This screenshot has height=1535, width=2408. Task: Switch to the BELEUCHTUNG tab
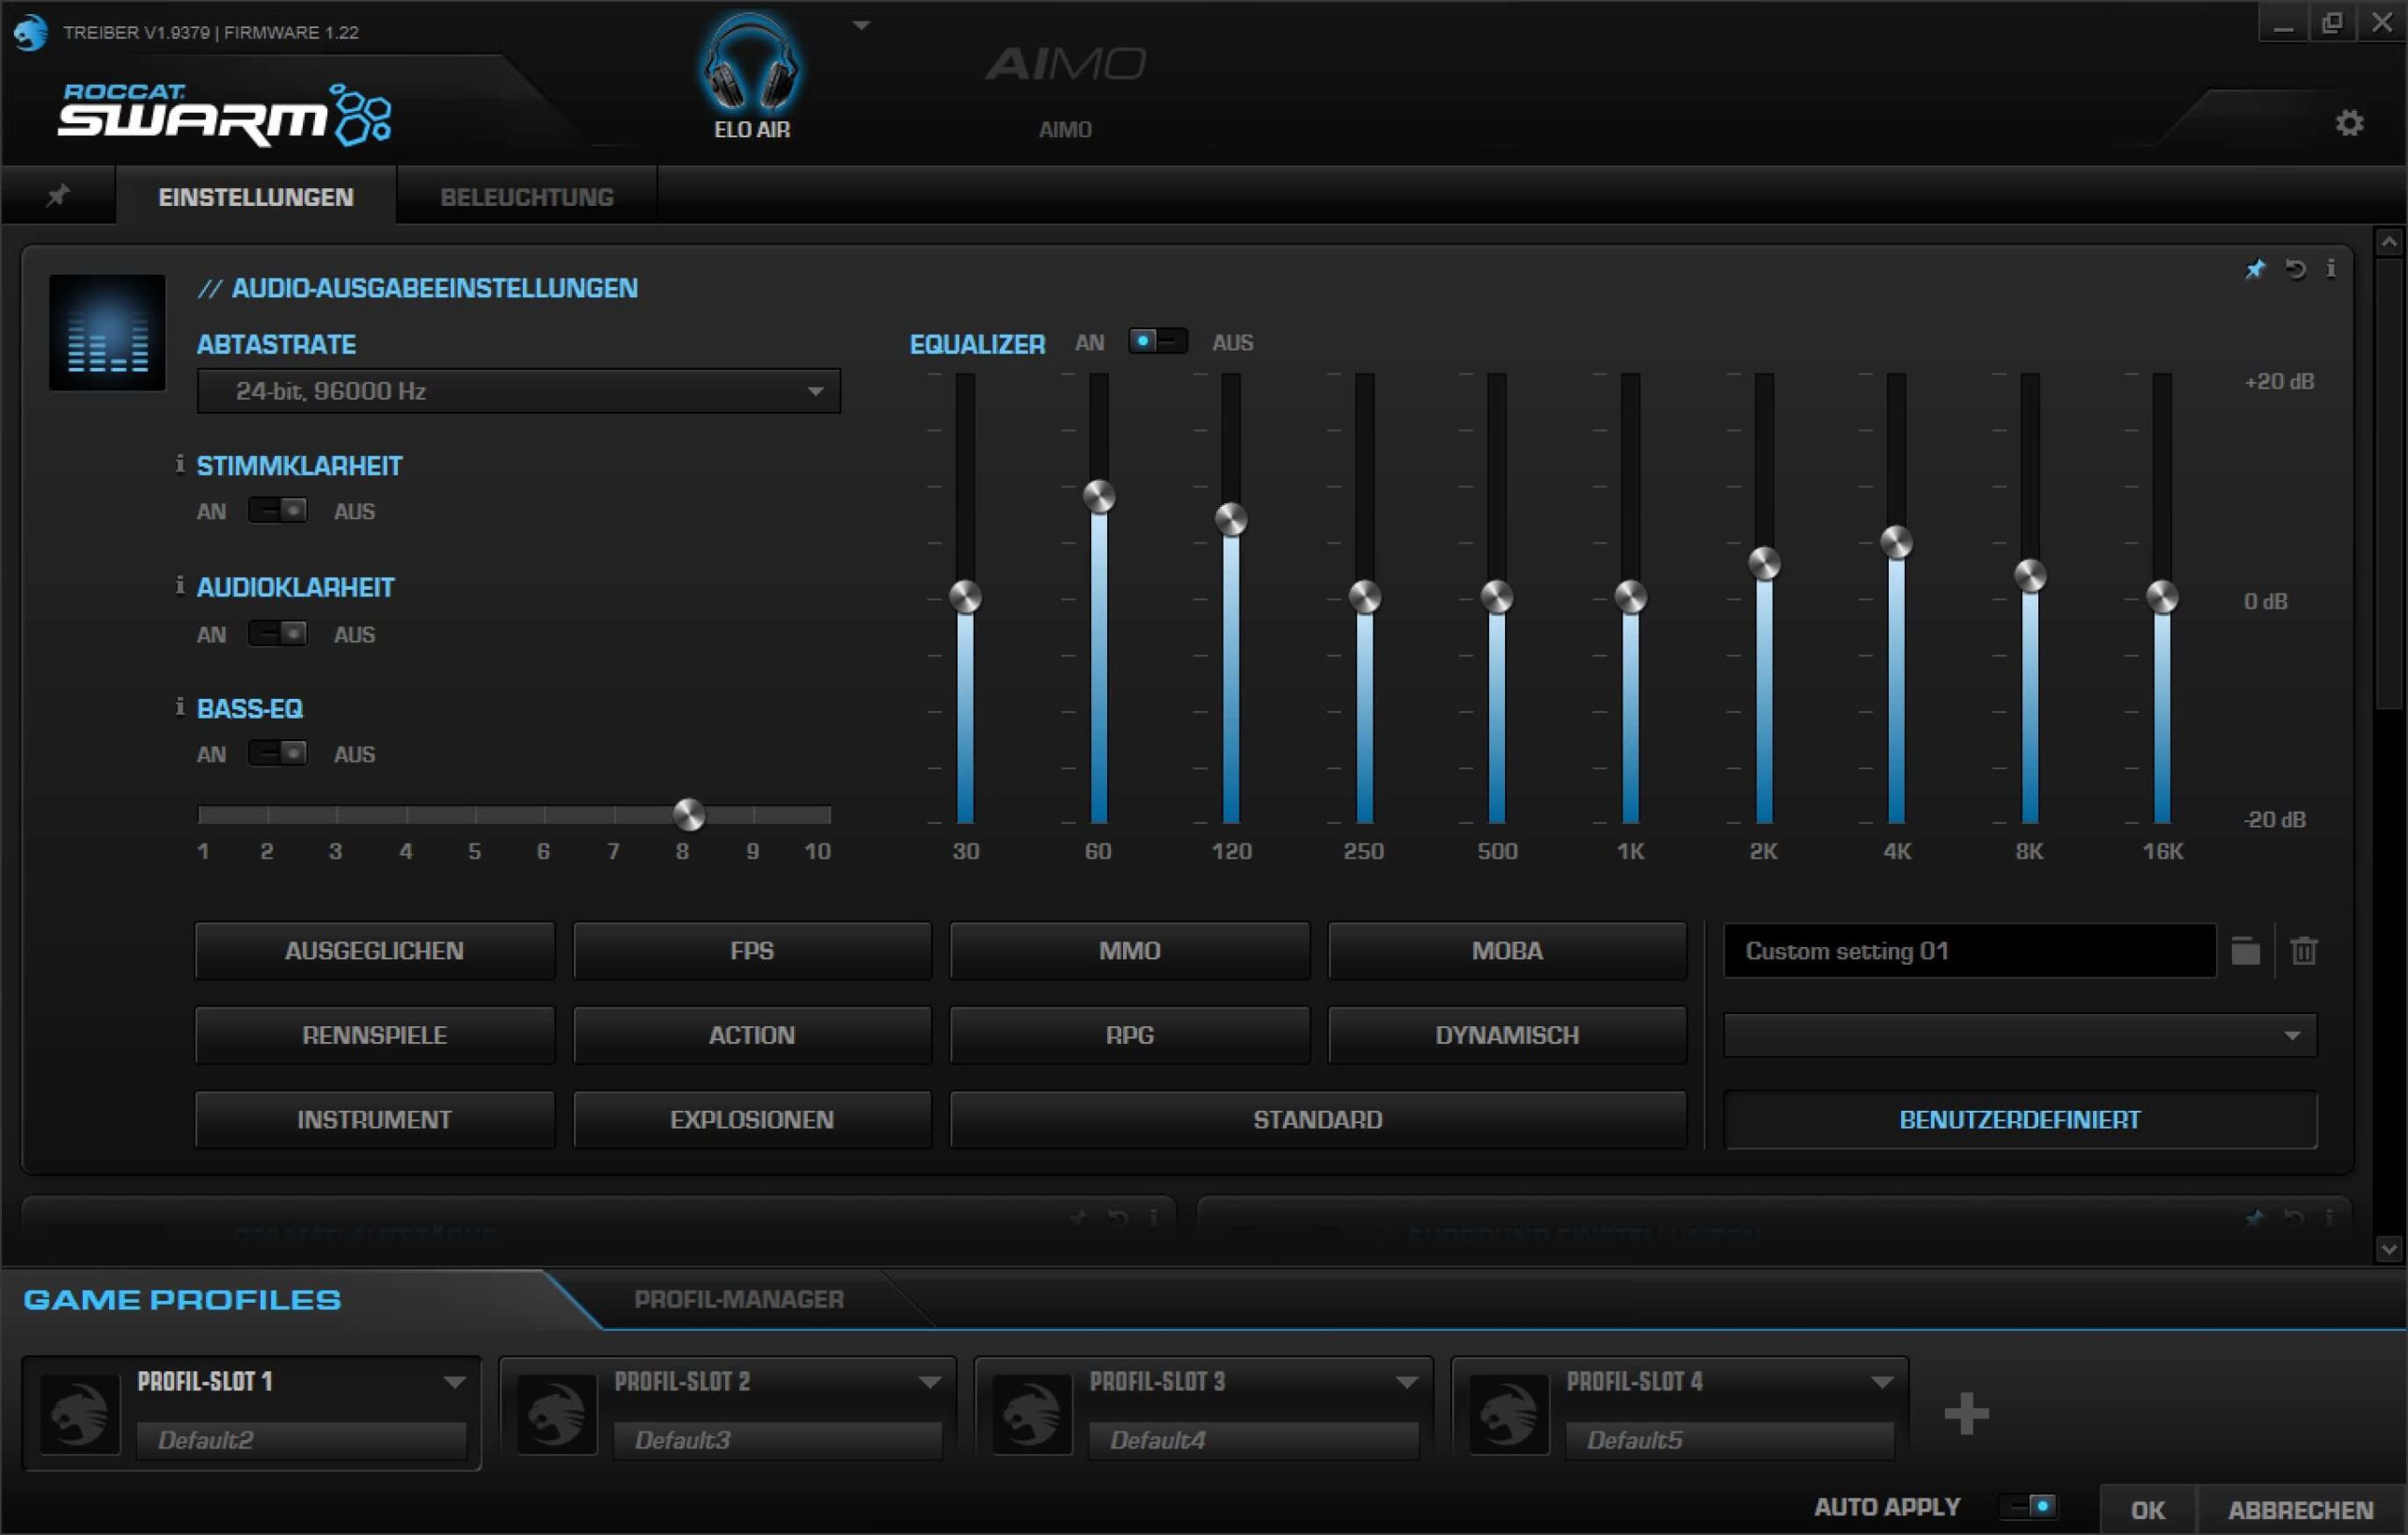point(526,197)
